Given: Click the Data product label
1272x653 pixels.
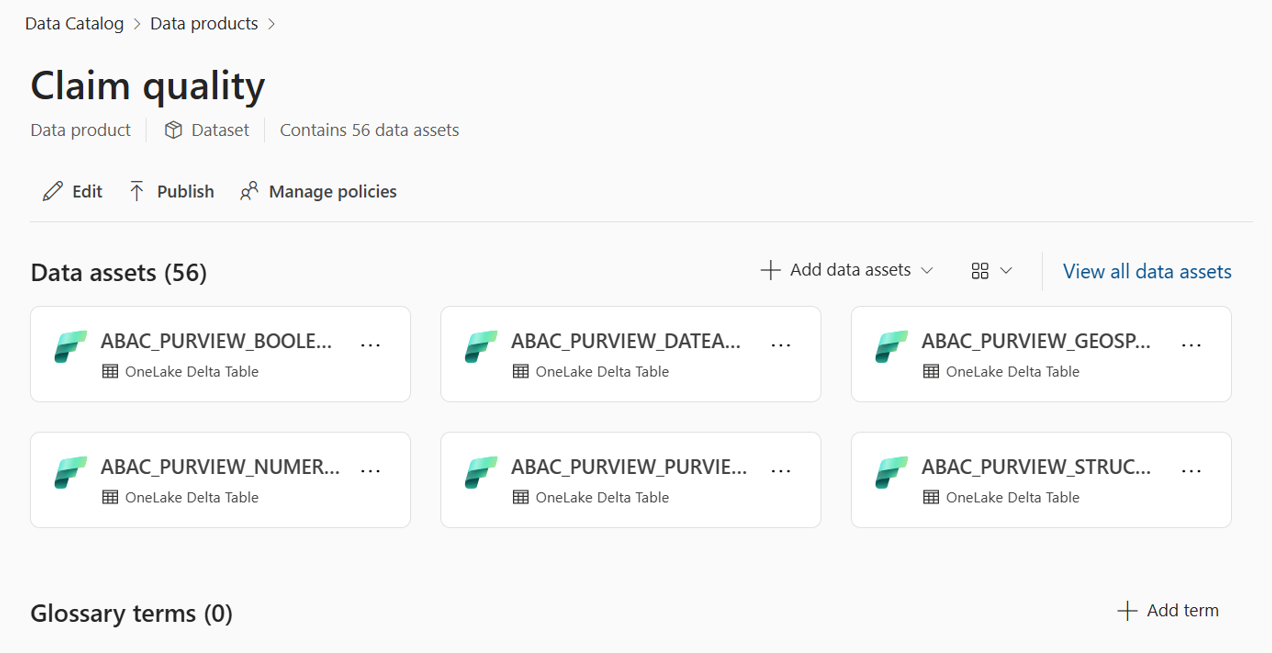Looking at the screenshot, I should click(x=80, y=130).
